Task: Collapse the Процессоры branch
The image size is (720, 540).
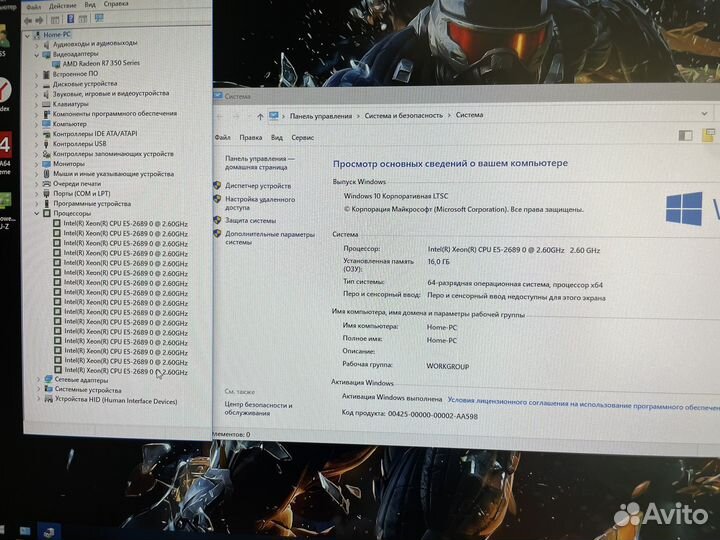Action: pos(37,214)
